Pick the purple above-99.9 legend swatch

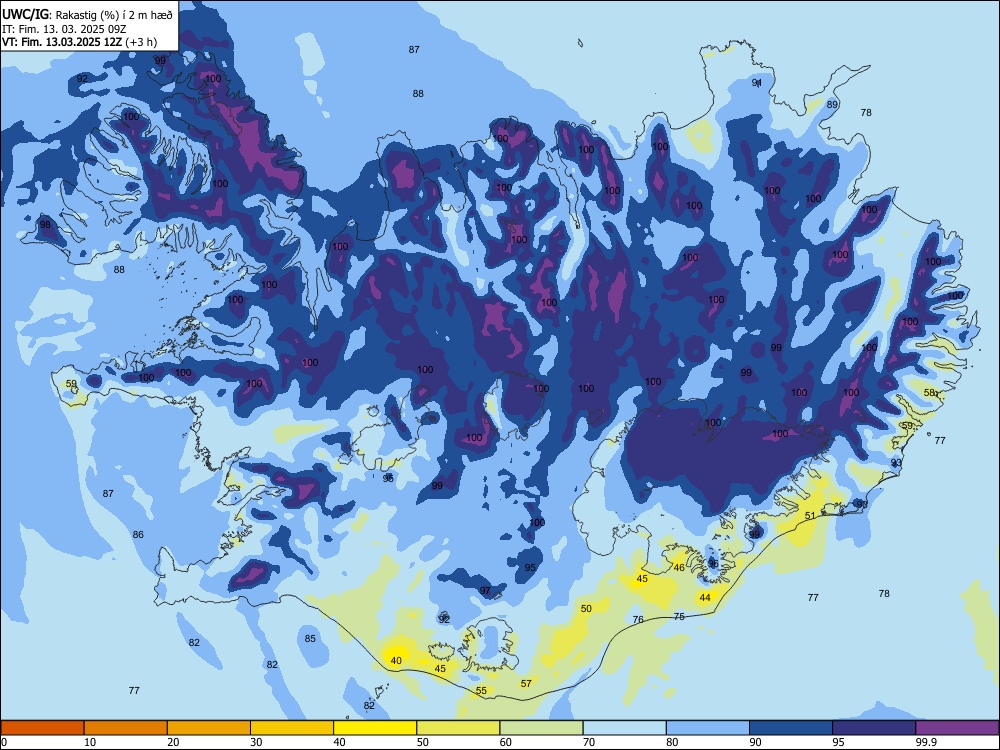[957, 728]
